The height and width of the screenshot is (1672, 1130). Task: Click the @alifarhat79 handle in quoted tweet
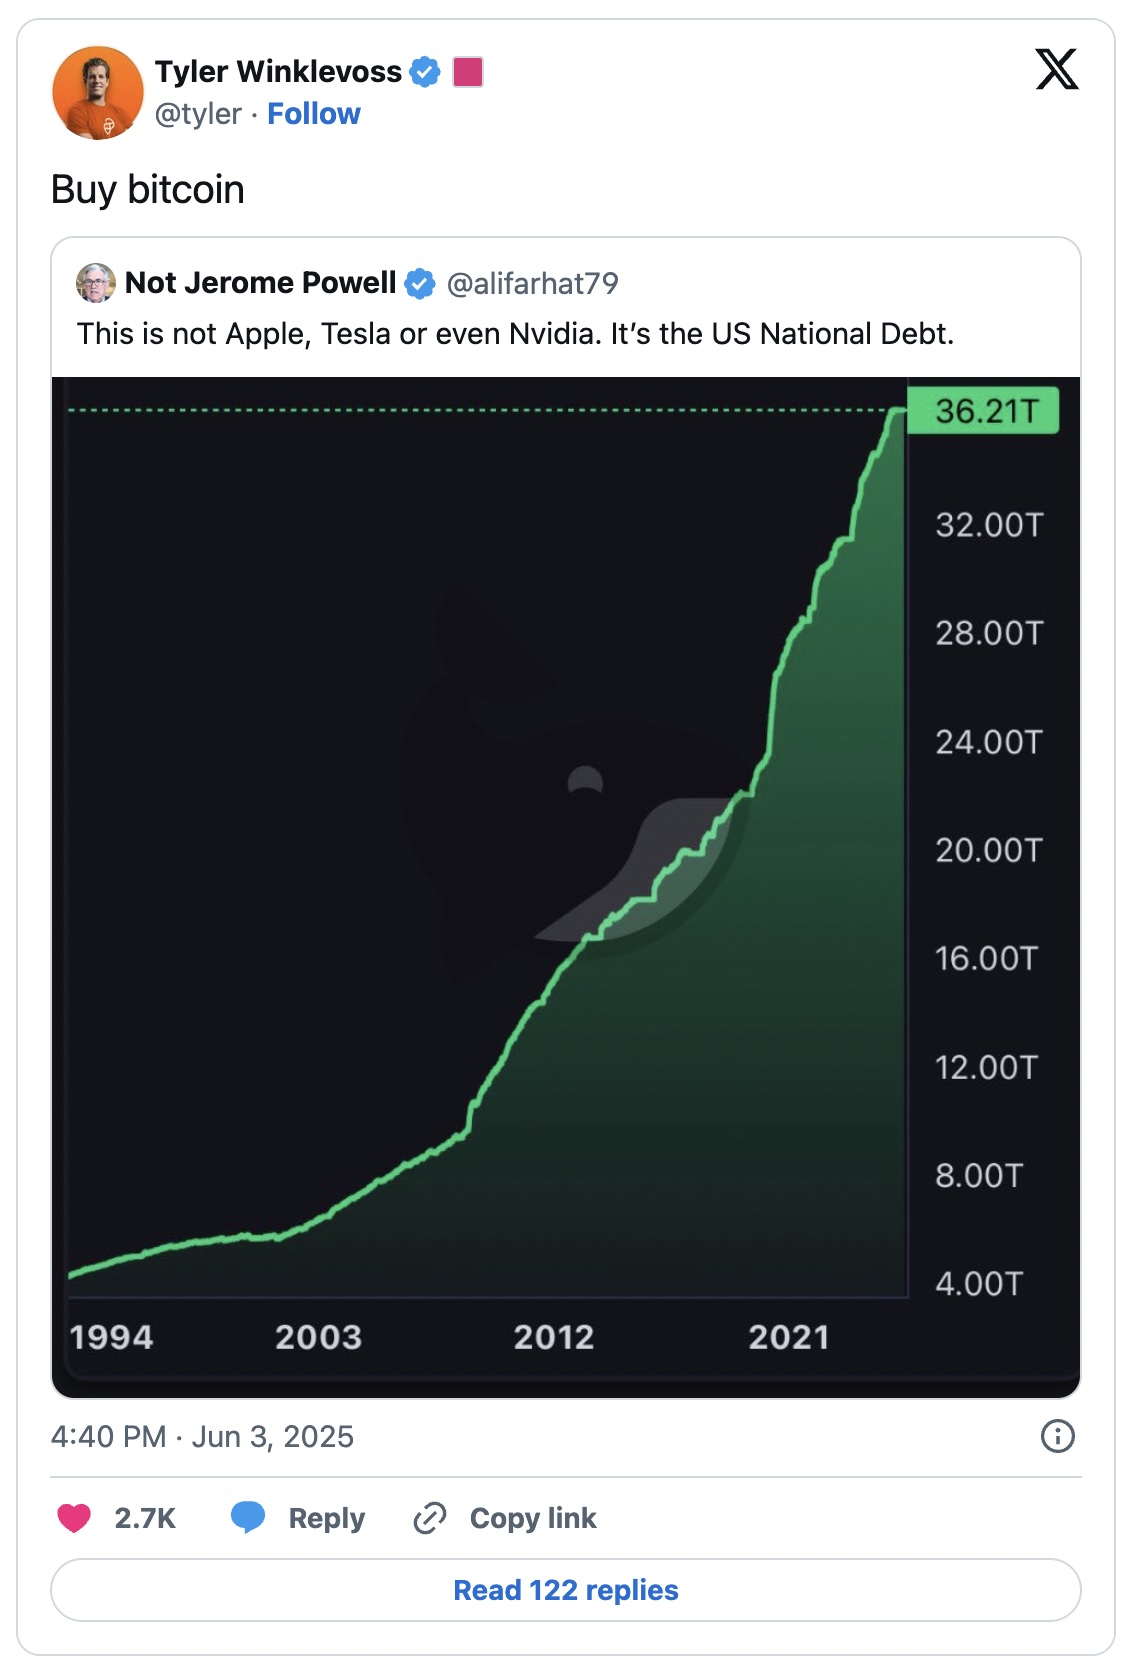[532, 284]
